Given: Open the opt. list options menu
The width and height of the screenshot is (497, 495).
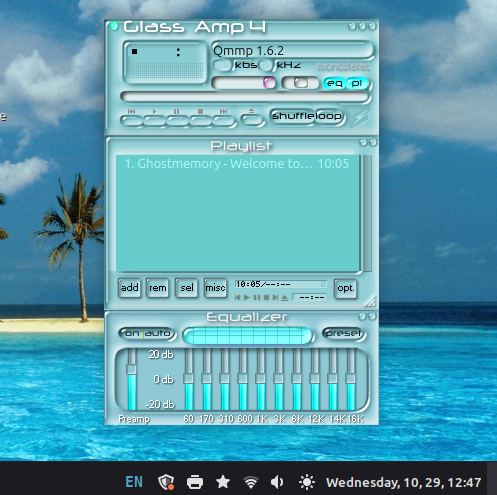Looking at the screenshot, I should [345, 288].
